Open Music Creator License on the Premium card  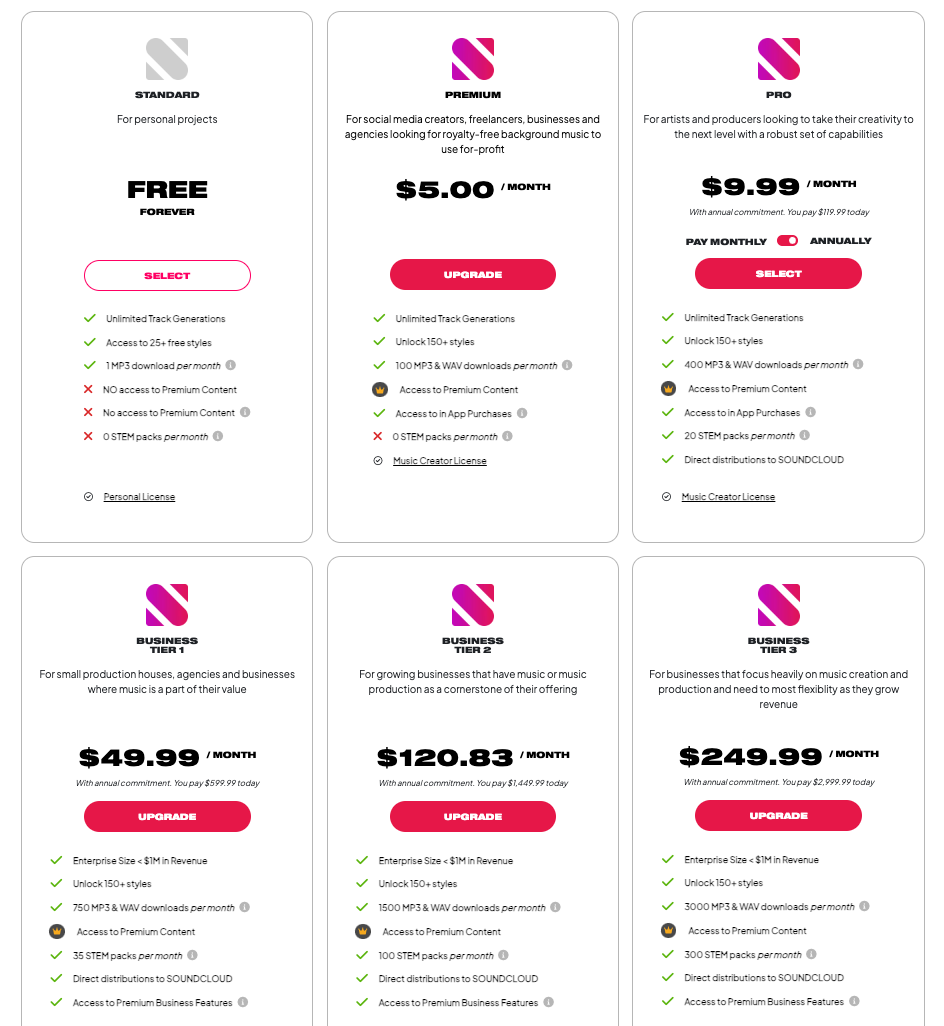pos(440,460)
